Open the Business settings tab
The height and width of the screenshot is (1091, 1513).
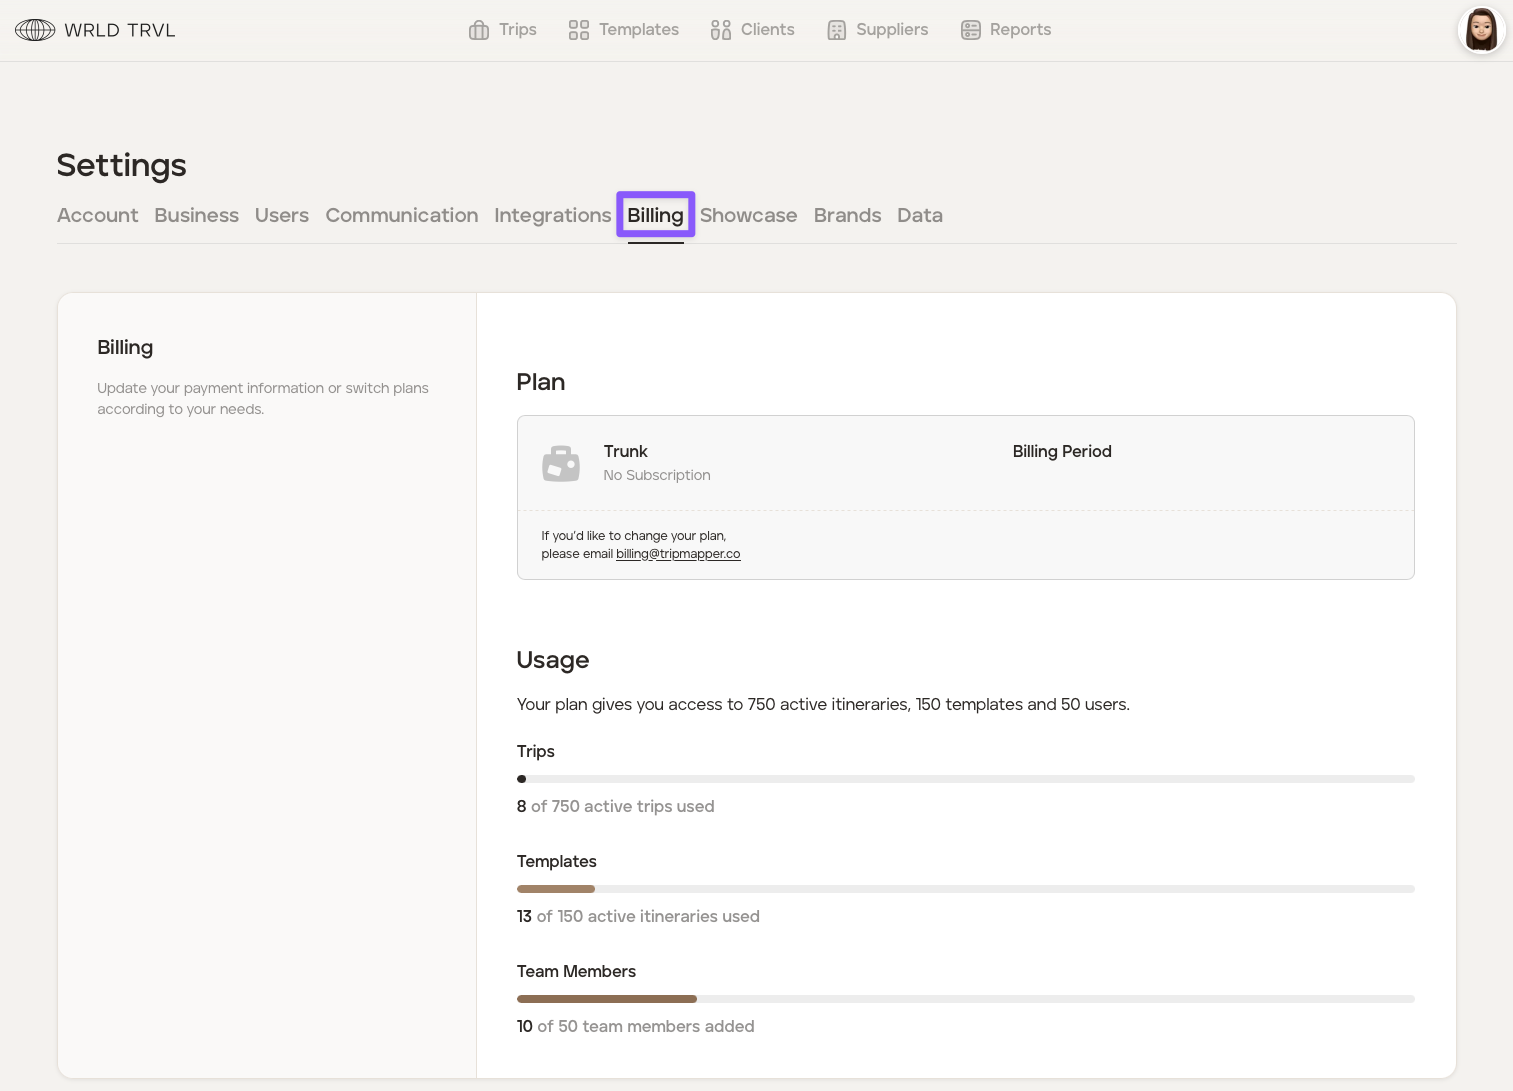click(x=196, y=215)
